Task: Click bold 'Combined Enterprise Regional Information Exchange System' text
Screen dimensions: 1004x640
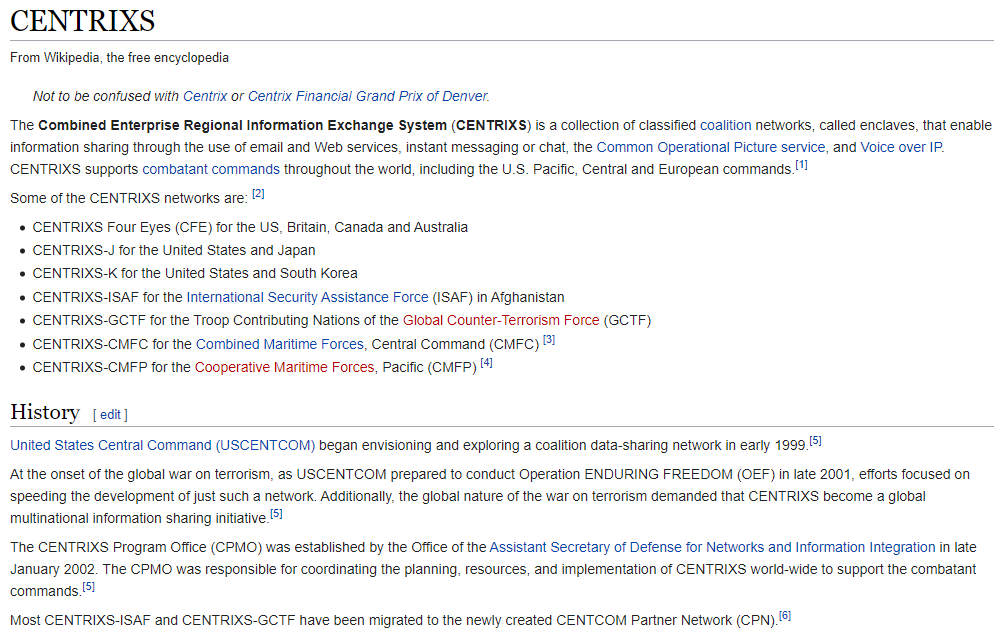Action: (242, 125)
